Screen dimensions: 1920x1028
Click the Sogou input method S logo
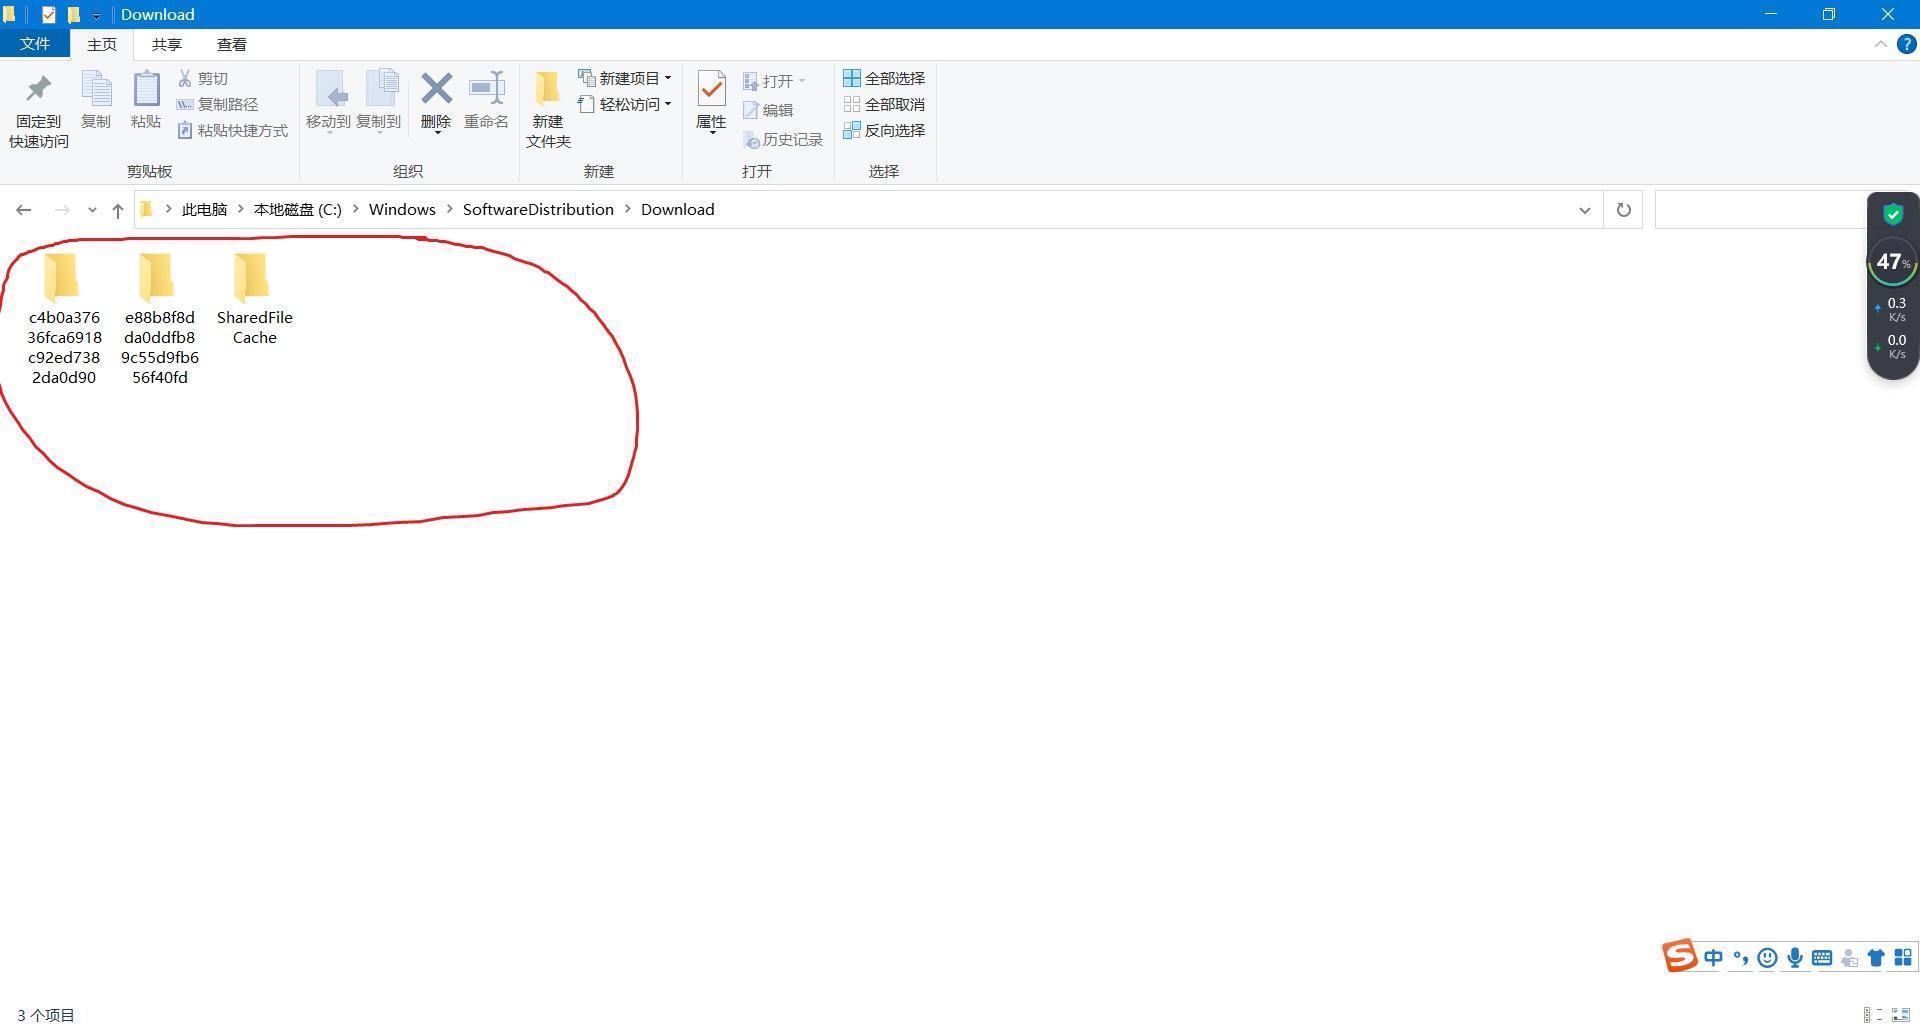coord(1680,956)
